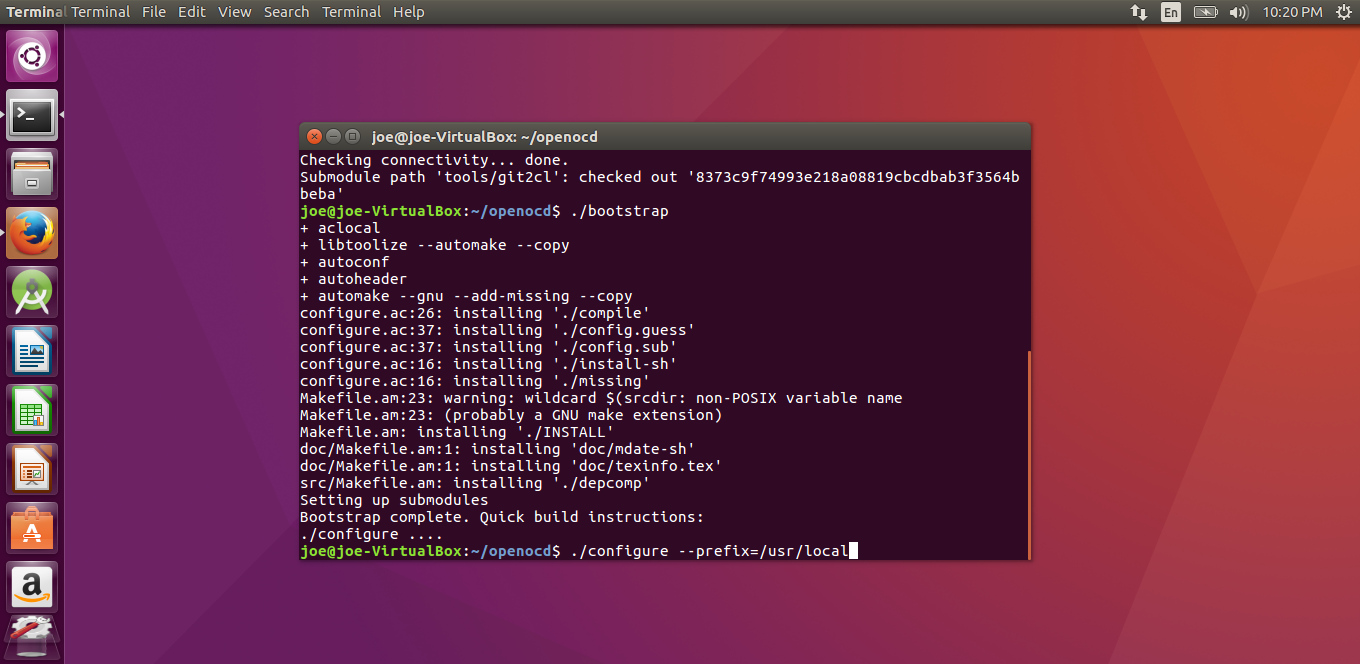Open the session power gear menu
1360x664 pixels.
[1342, 12]
